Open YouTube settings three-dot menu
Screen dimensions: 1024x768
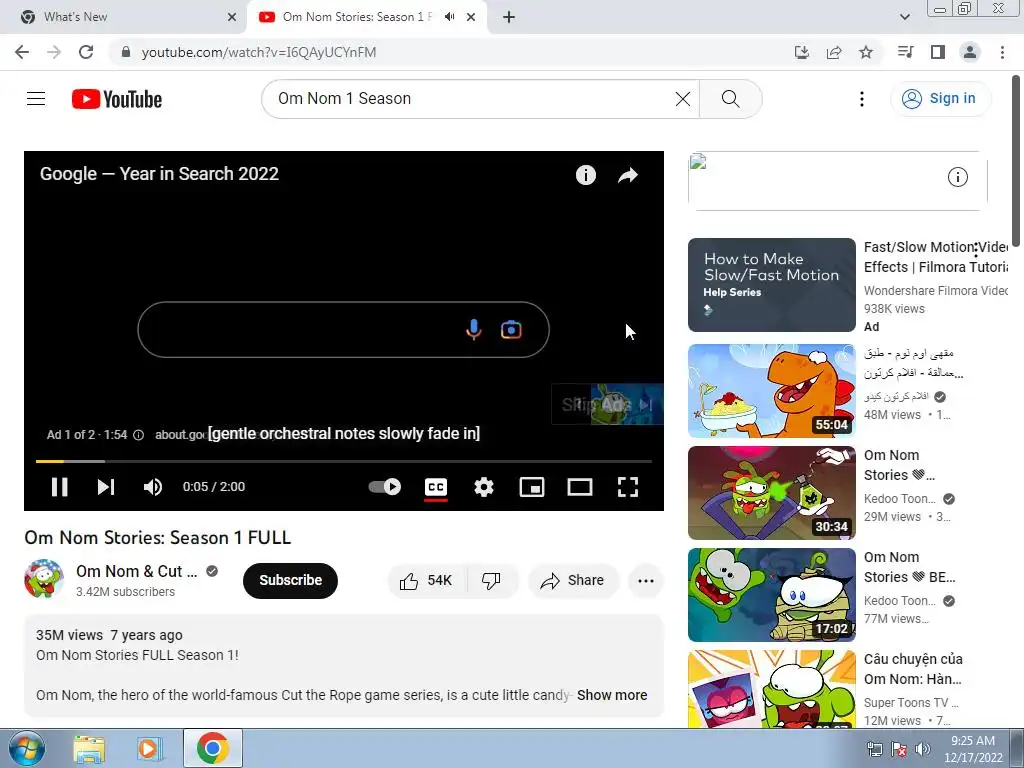point(861,99)
